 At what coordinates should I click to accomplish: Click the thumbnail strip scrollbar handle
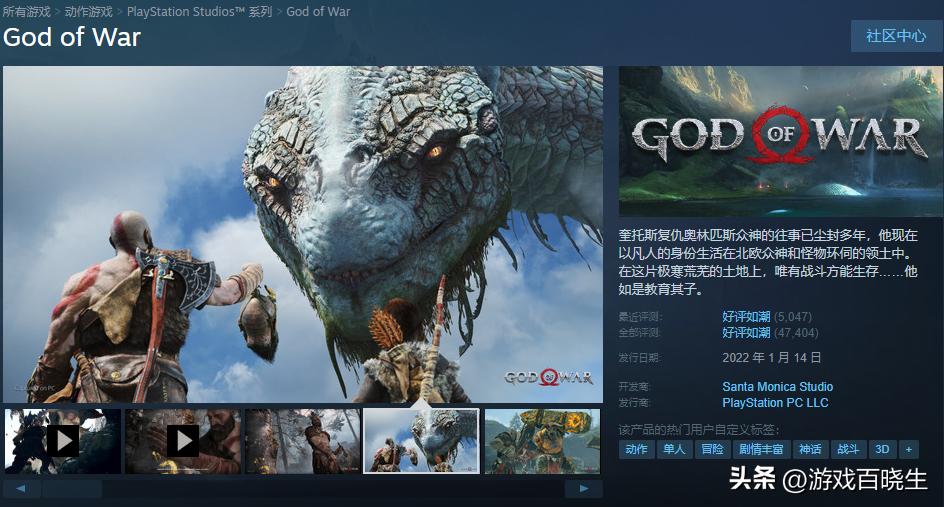click(x=72, y=488)
